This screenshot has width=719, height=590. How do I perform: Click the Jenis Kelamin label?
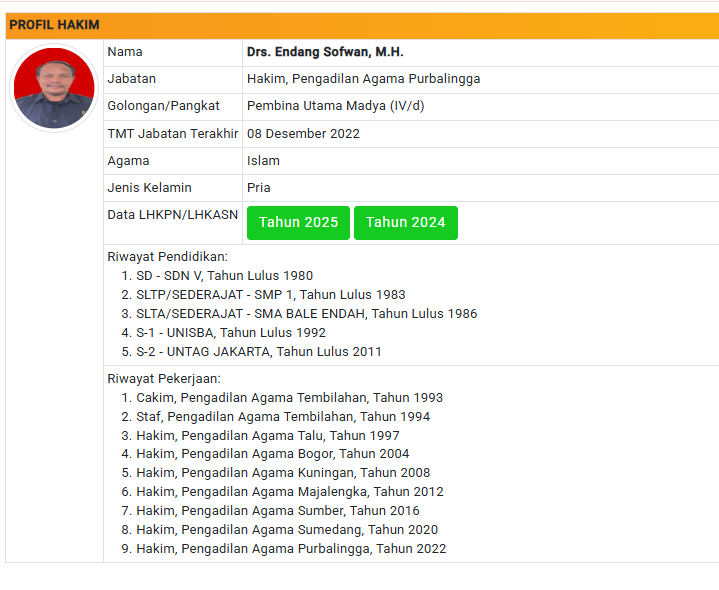point(149,188)
